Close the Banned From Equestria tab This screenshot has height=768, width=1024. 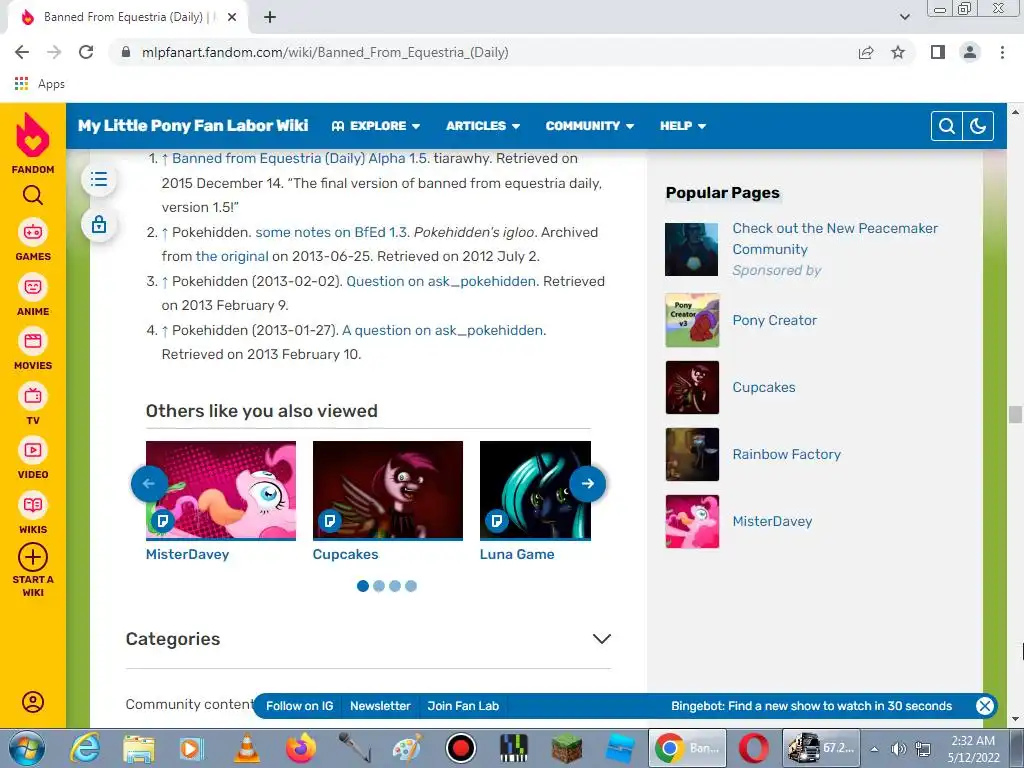point(232,17)
